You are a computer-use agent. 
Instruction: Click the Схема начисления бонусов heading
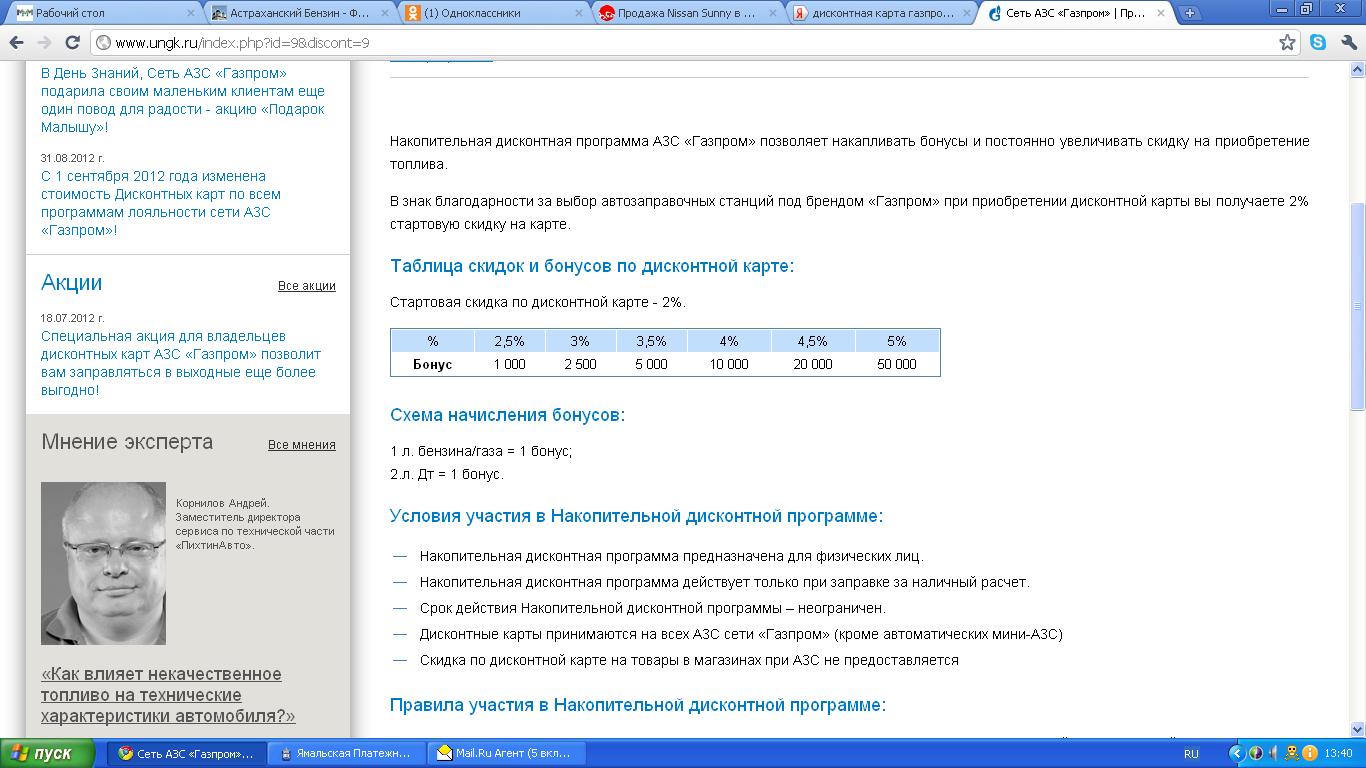pyautogui.click(x=507, y=415)
